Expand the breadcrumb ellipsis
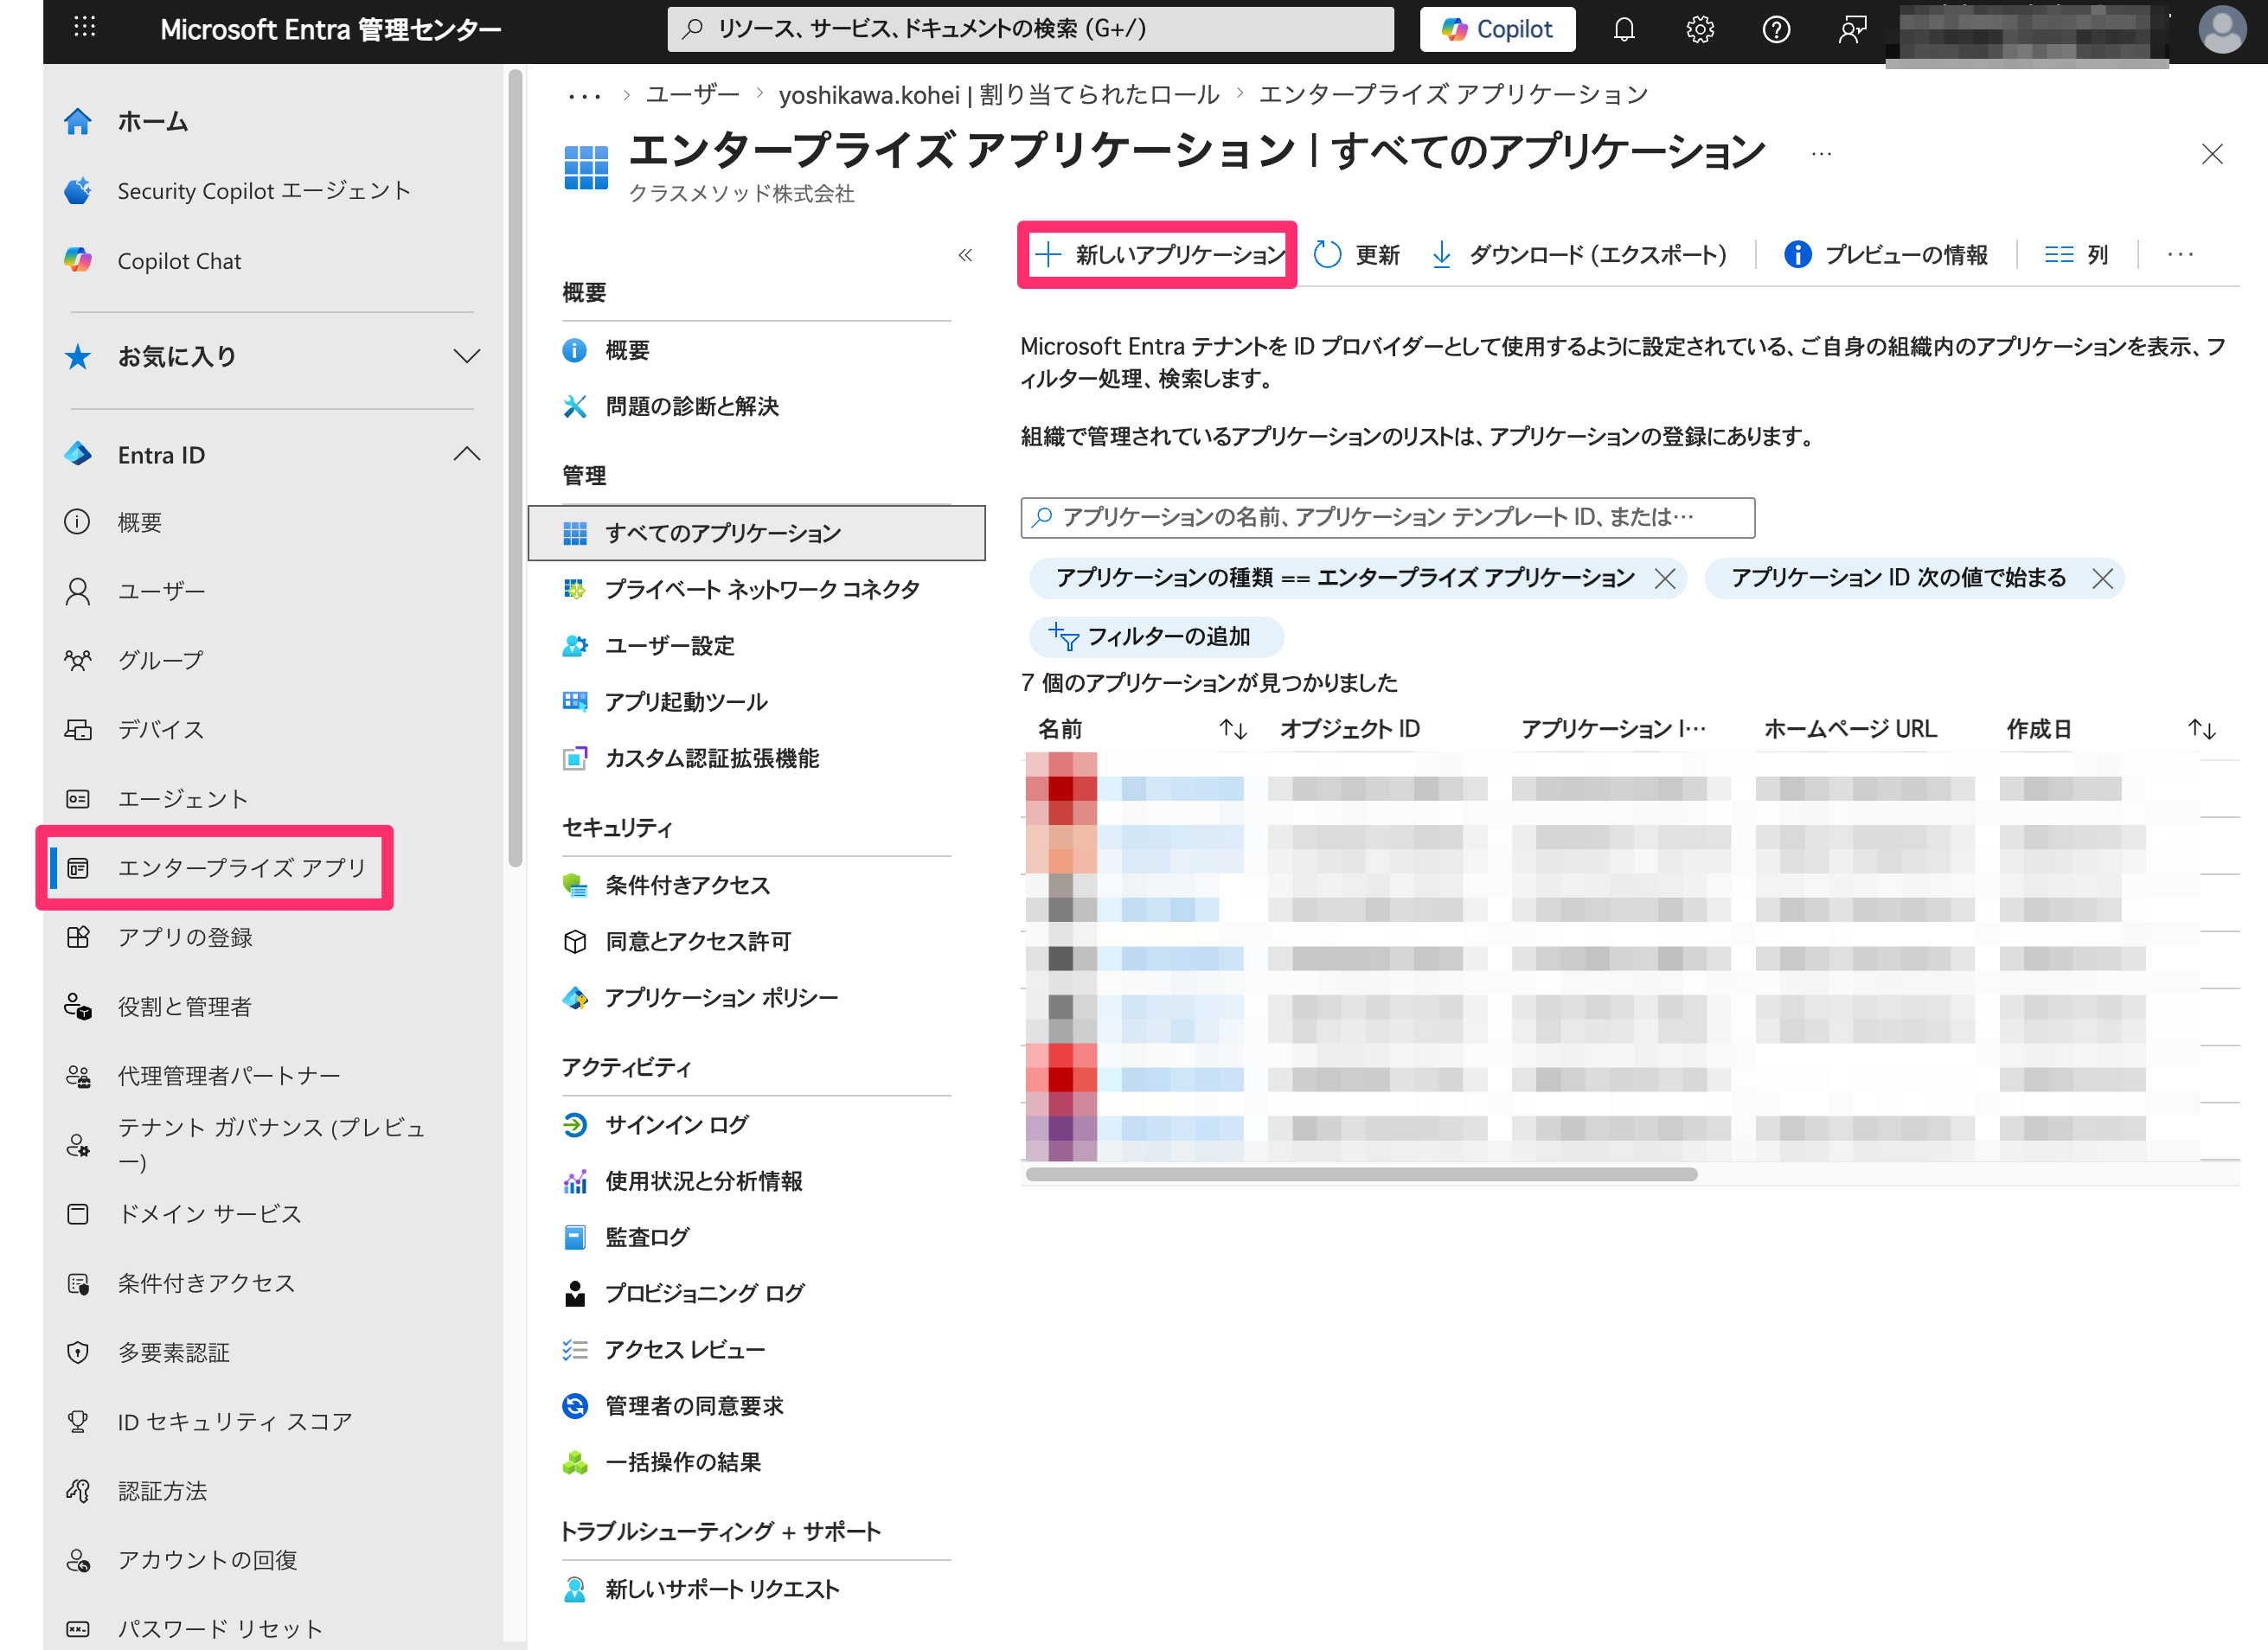Screen dimensions: 2268x1650 tap(584, 96)
